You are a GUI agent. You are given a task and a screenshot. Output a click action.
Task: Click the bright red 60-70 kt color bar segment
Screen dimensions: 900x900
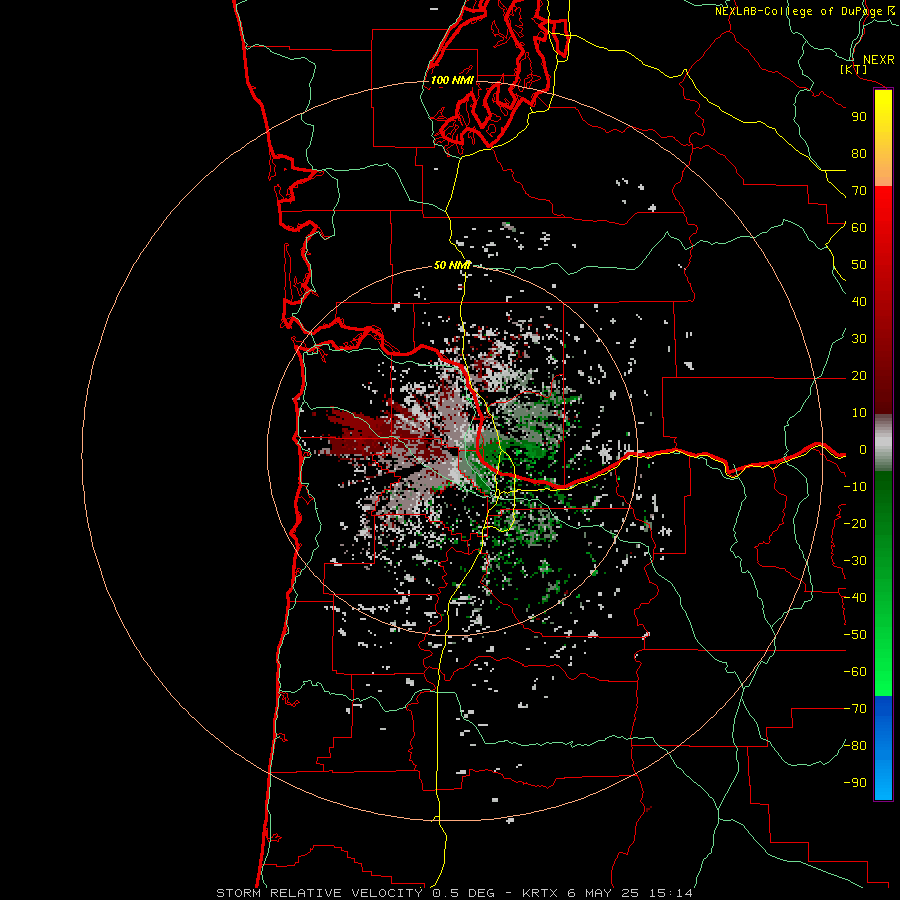point(883,210)
